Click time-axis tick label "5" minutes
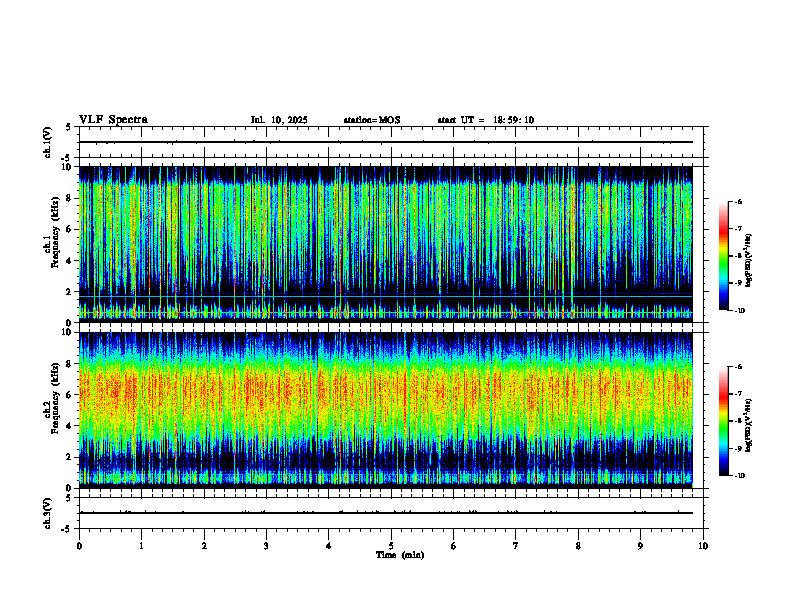Image resolution: width=792 pixels, height=612 pixels. click(x=391, y=546)
